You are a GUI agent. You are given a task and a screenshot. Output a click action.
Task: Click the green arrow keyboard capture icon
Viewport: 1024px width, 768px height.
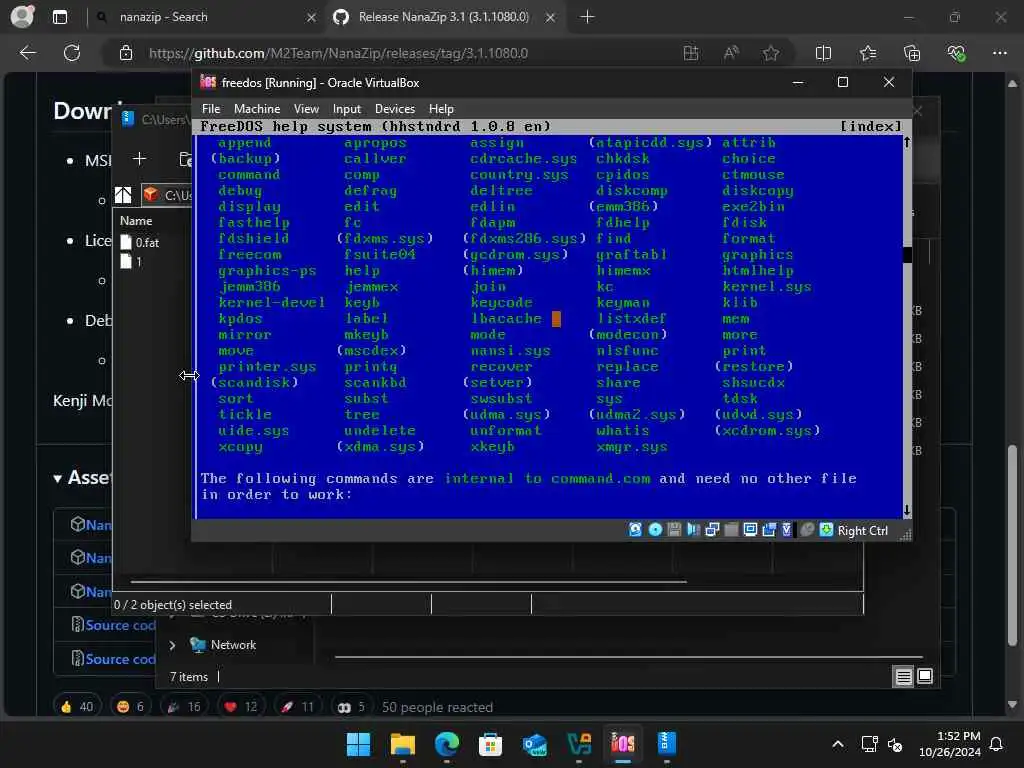(826, 530)
